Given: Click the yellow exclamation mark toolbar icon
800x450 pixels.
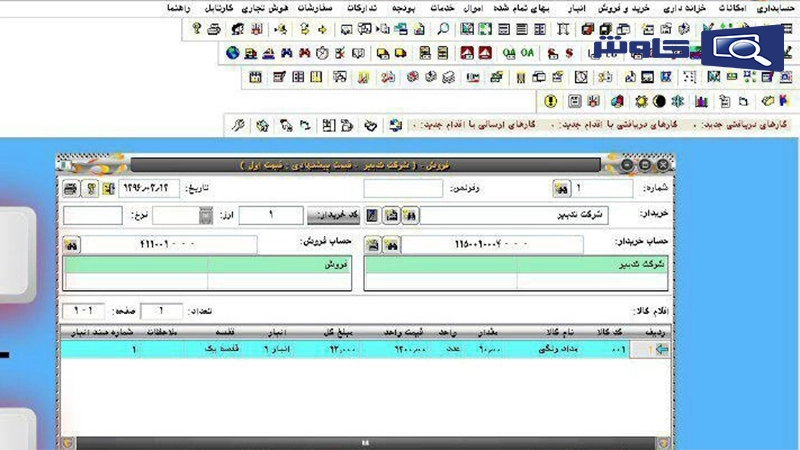Looking at the screenshot, I should point(551,101).
